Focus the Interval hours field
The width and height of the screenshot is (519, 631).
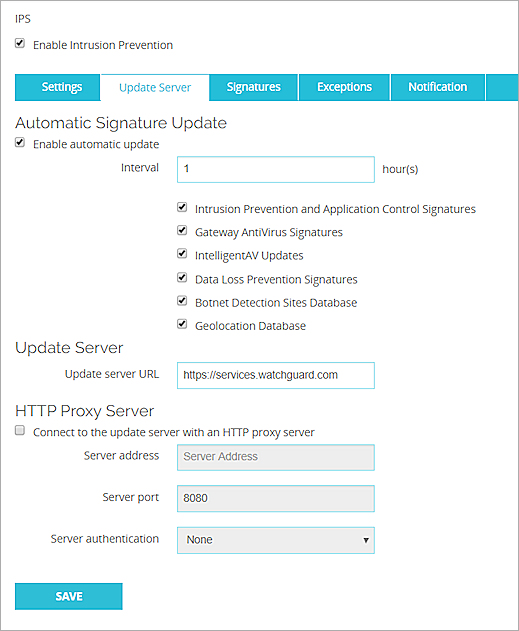tap(276, 169)
